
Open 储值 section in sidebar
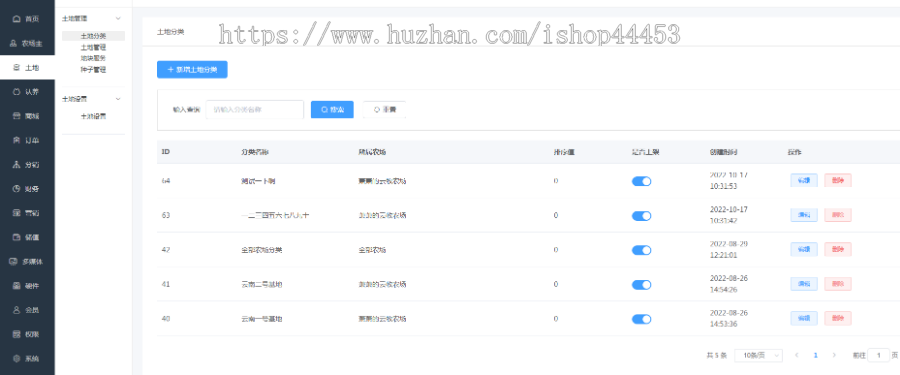pos(27,237)
